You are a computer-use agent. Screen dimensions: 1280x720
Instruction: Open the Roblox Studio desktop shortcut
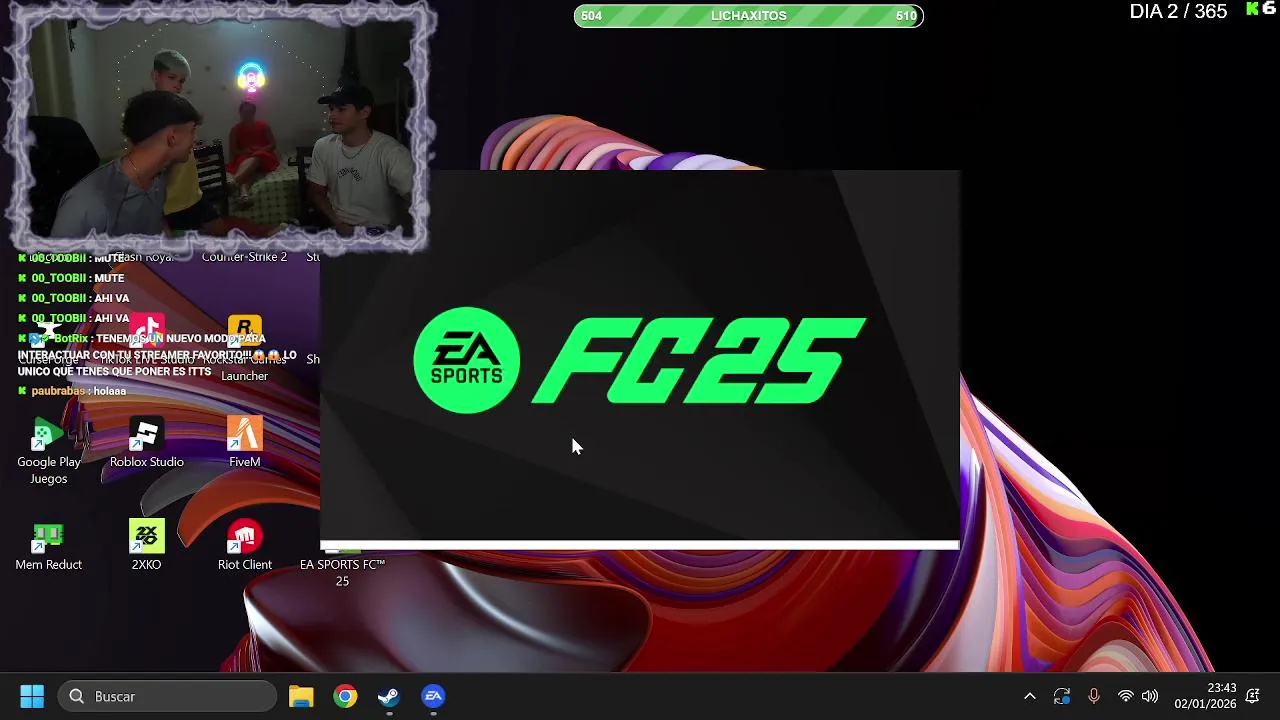tap(146, 444)
